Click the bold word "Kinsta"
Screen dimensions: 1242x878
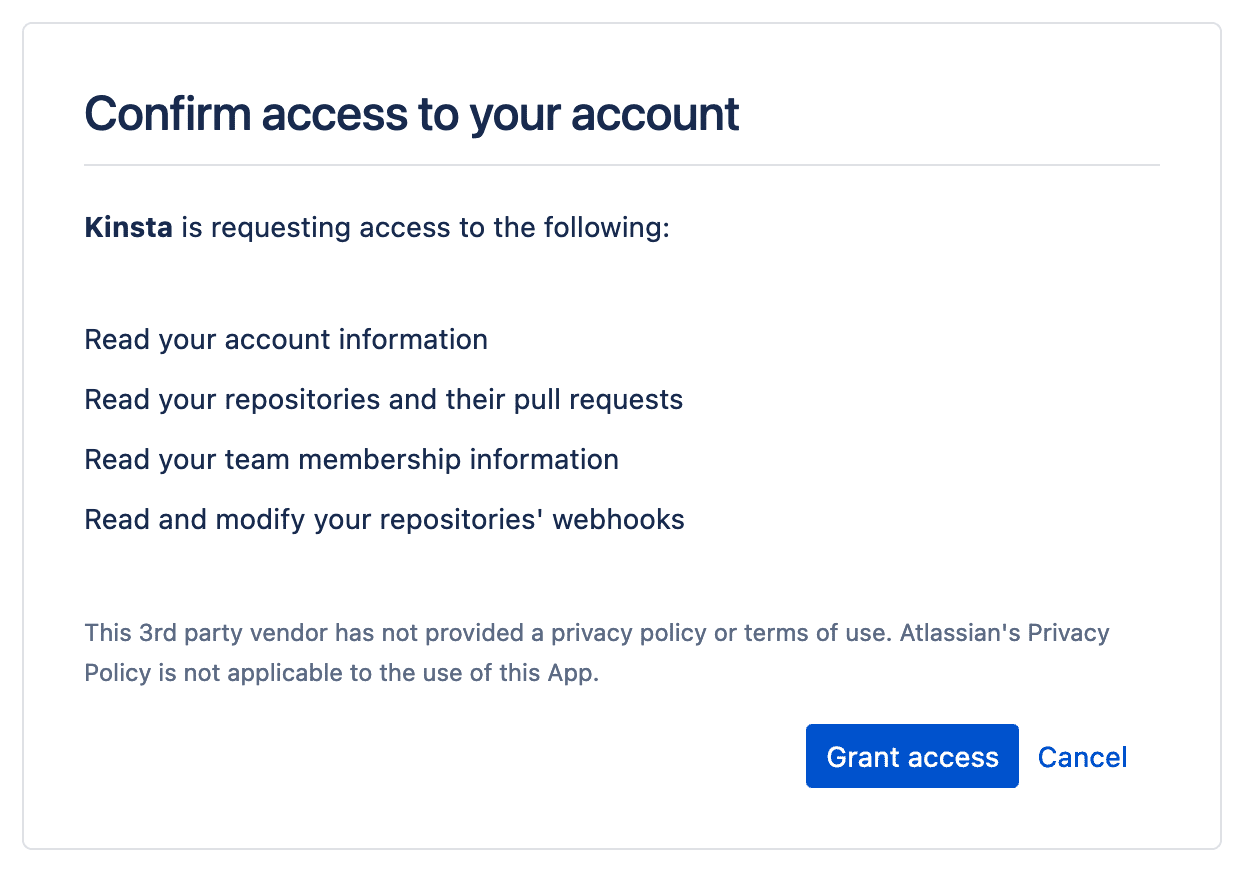click(128, 227)
